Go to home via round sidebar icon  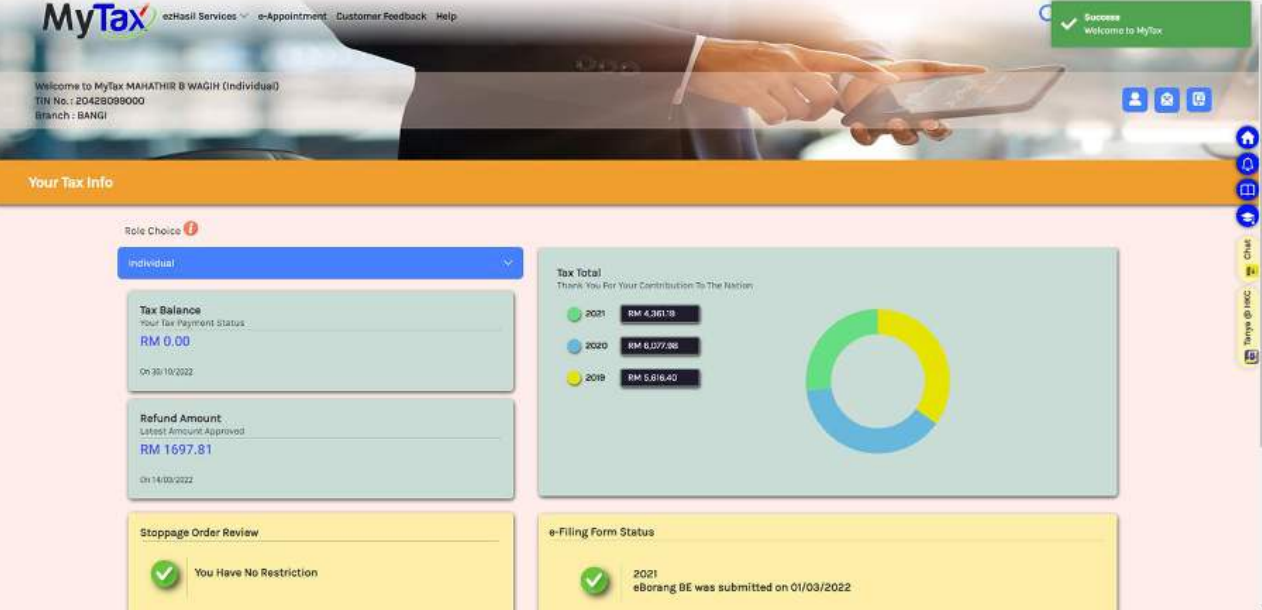click(x=1247, y=138)
